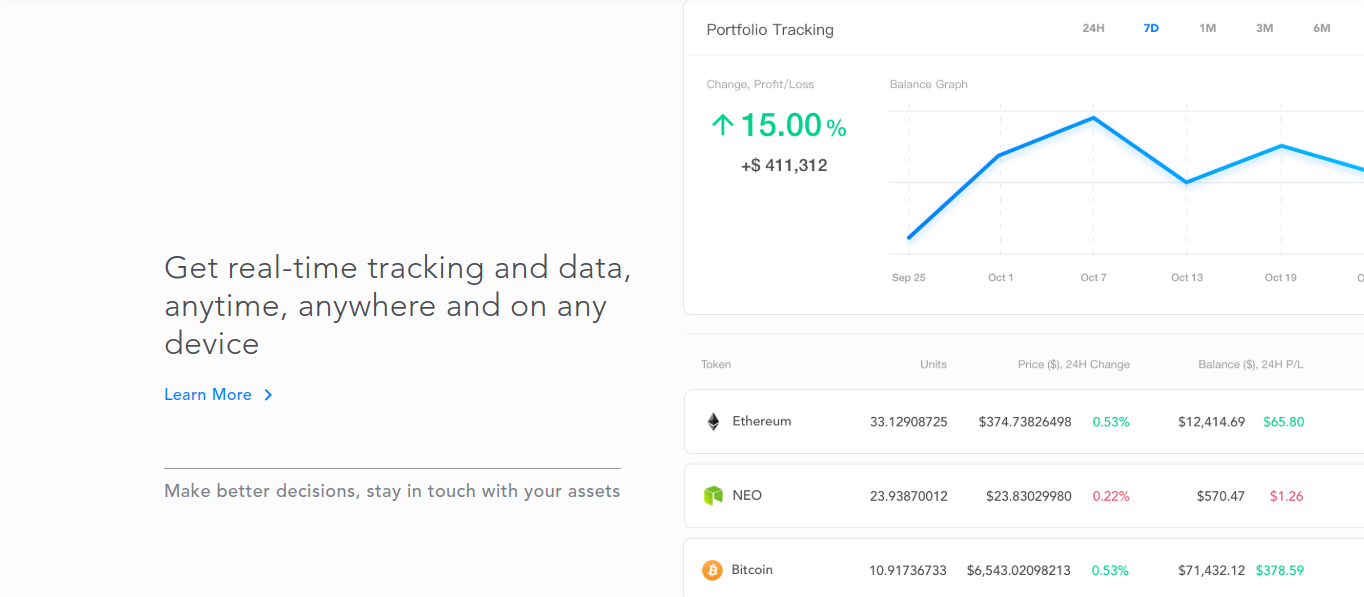Screen dimensions: 1364x597
Task: Click the Oct 7 peak on balance graph
Action: click(x=1093, y=118)
